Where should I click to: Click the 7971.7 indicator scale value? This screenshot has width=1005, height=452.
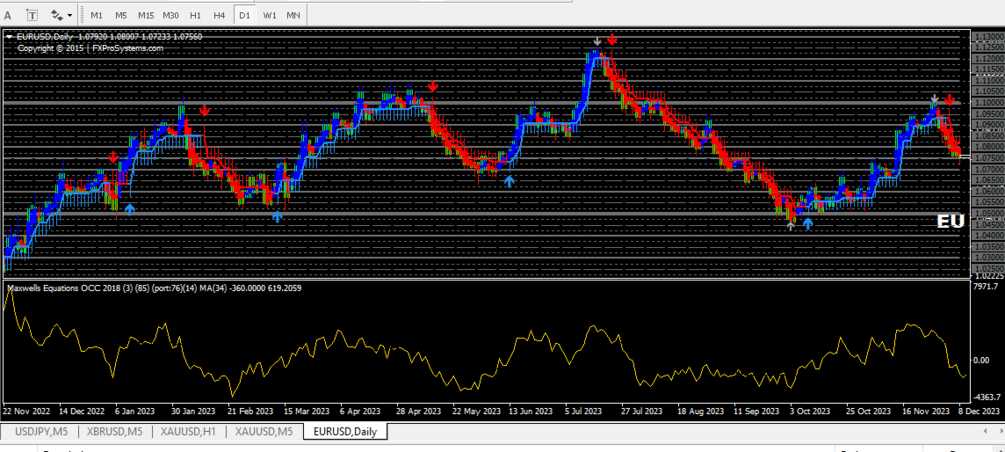click(x=984, y=286)
